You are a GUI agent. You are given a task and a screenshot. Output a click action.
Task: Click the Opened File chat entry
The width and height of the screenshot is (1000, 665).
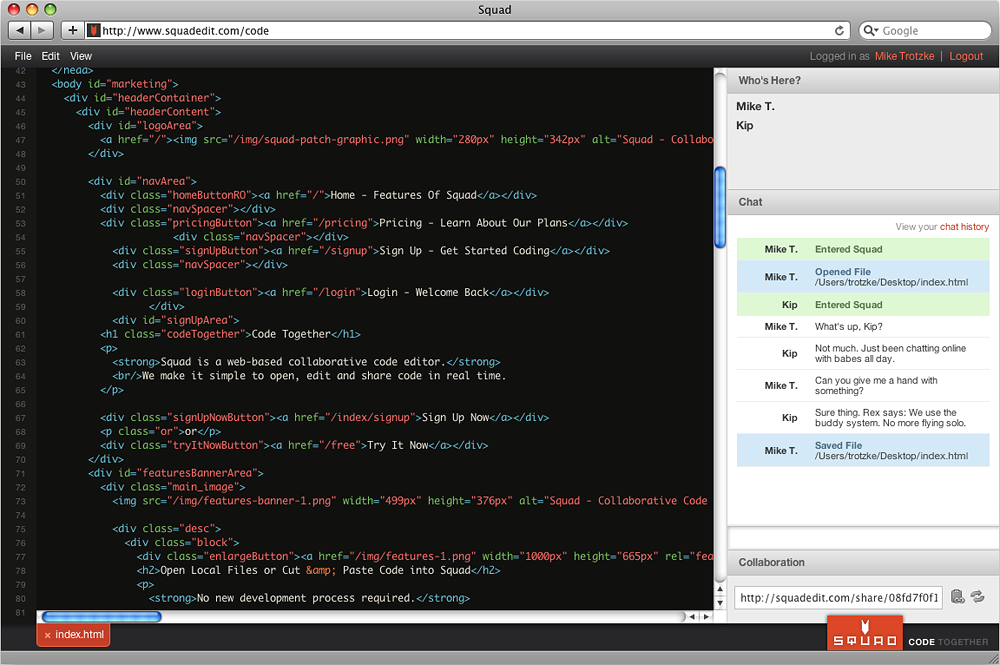click(863, 277)
